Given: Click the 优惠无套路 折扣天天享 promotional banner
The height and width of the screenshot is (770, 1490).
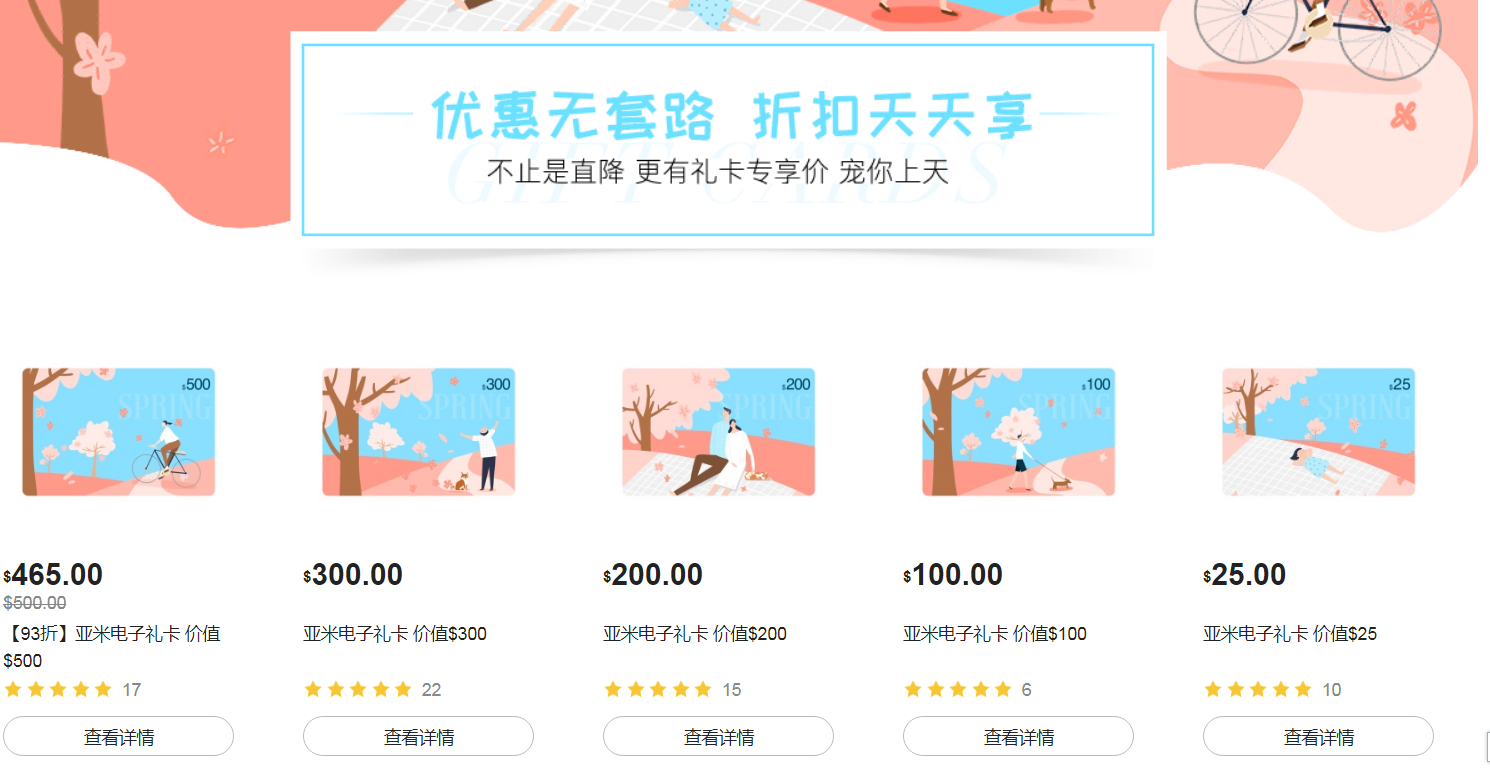Looking at the screenshot, I should coord(728,140).
